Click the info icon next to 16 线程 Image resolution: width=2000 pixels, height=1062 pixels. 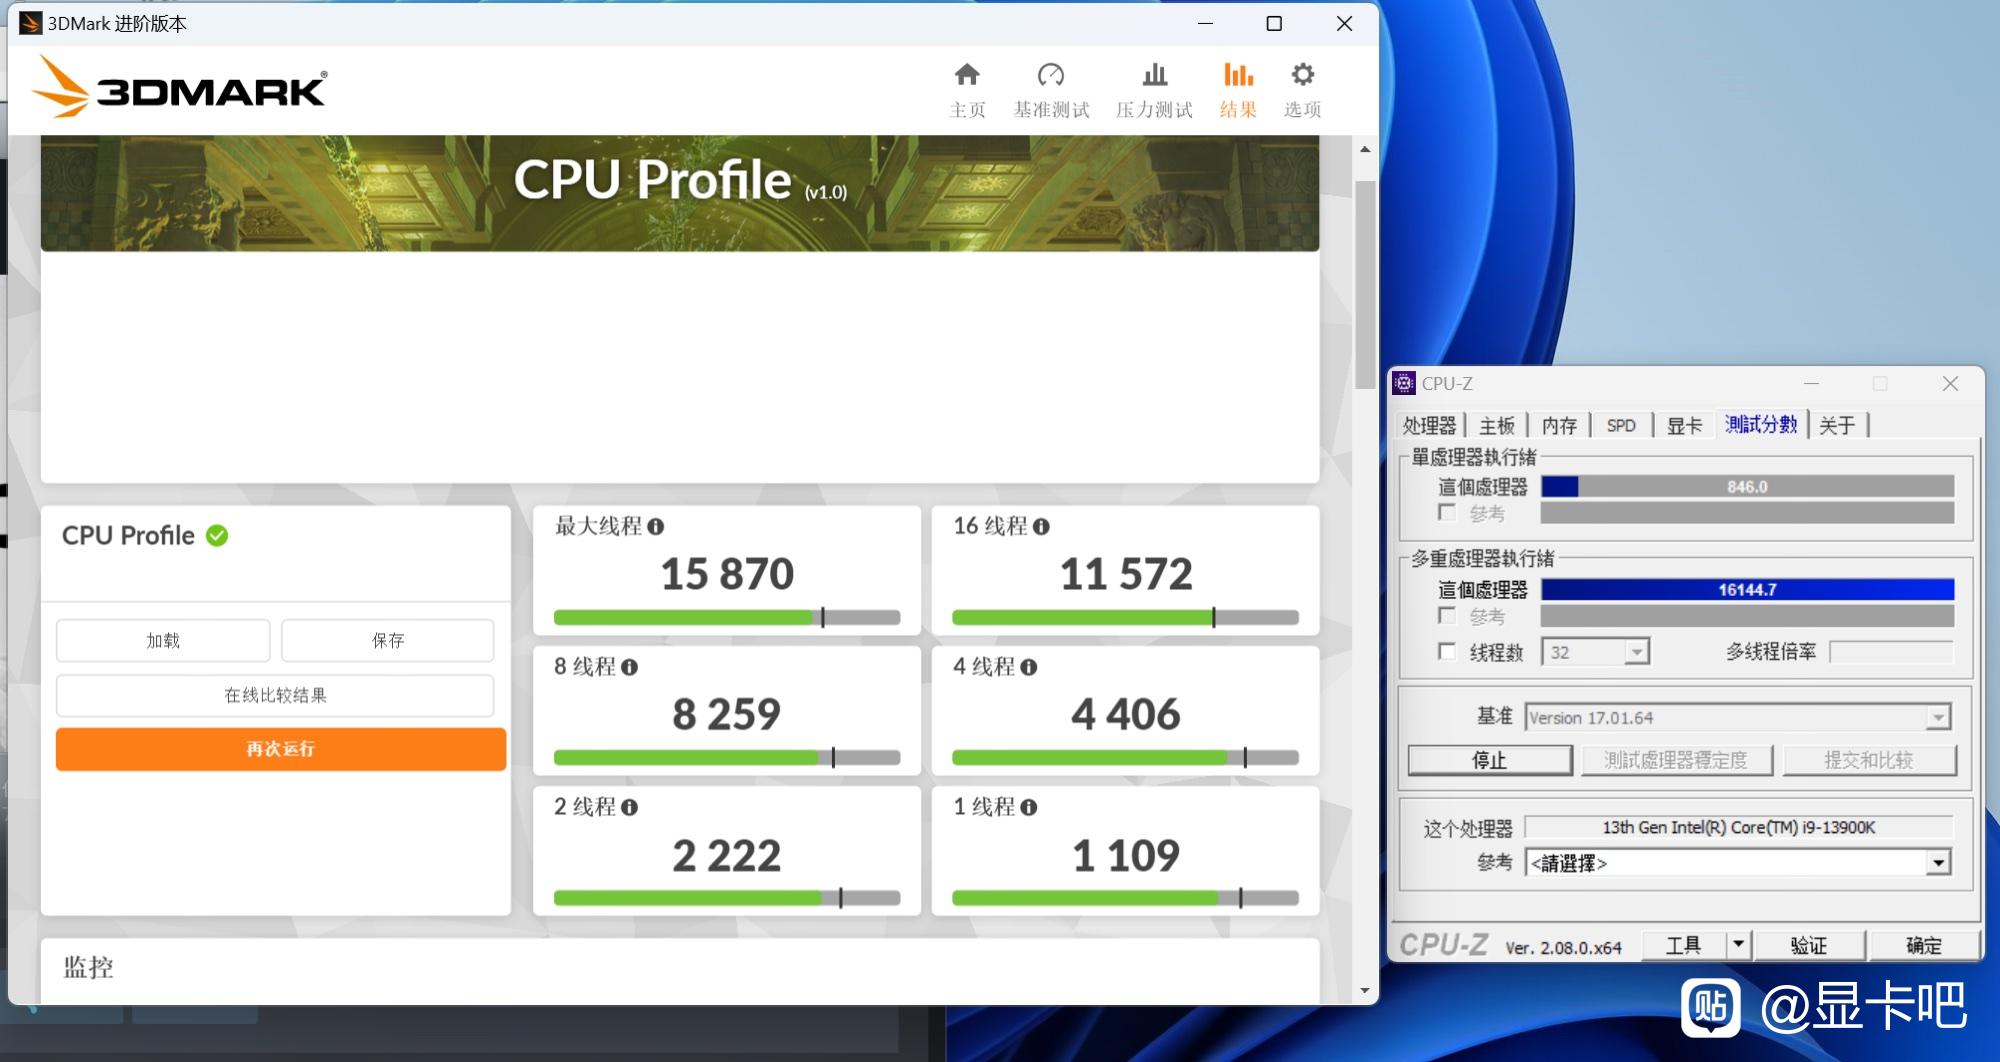coord(1041,526)
